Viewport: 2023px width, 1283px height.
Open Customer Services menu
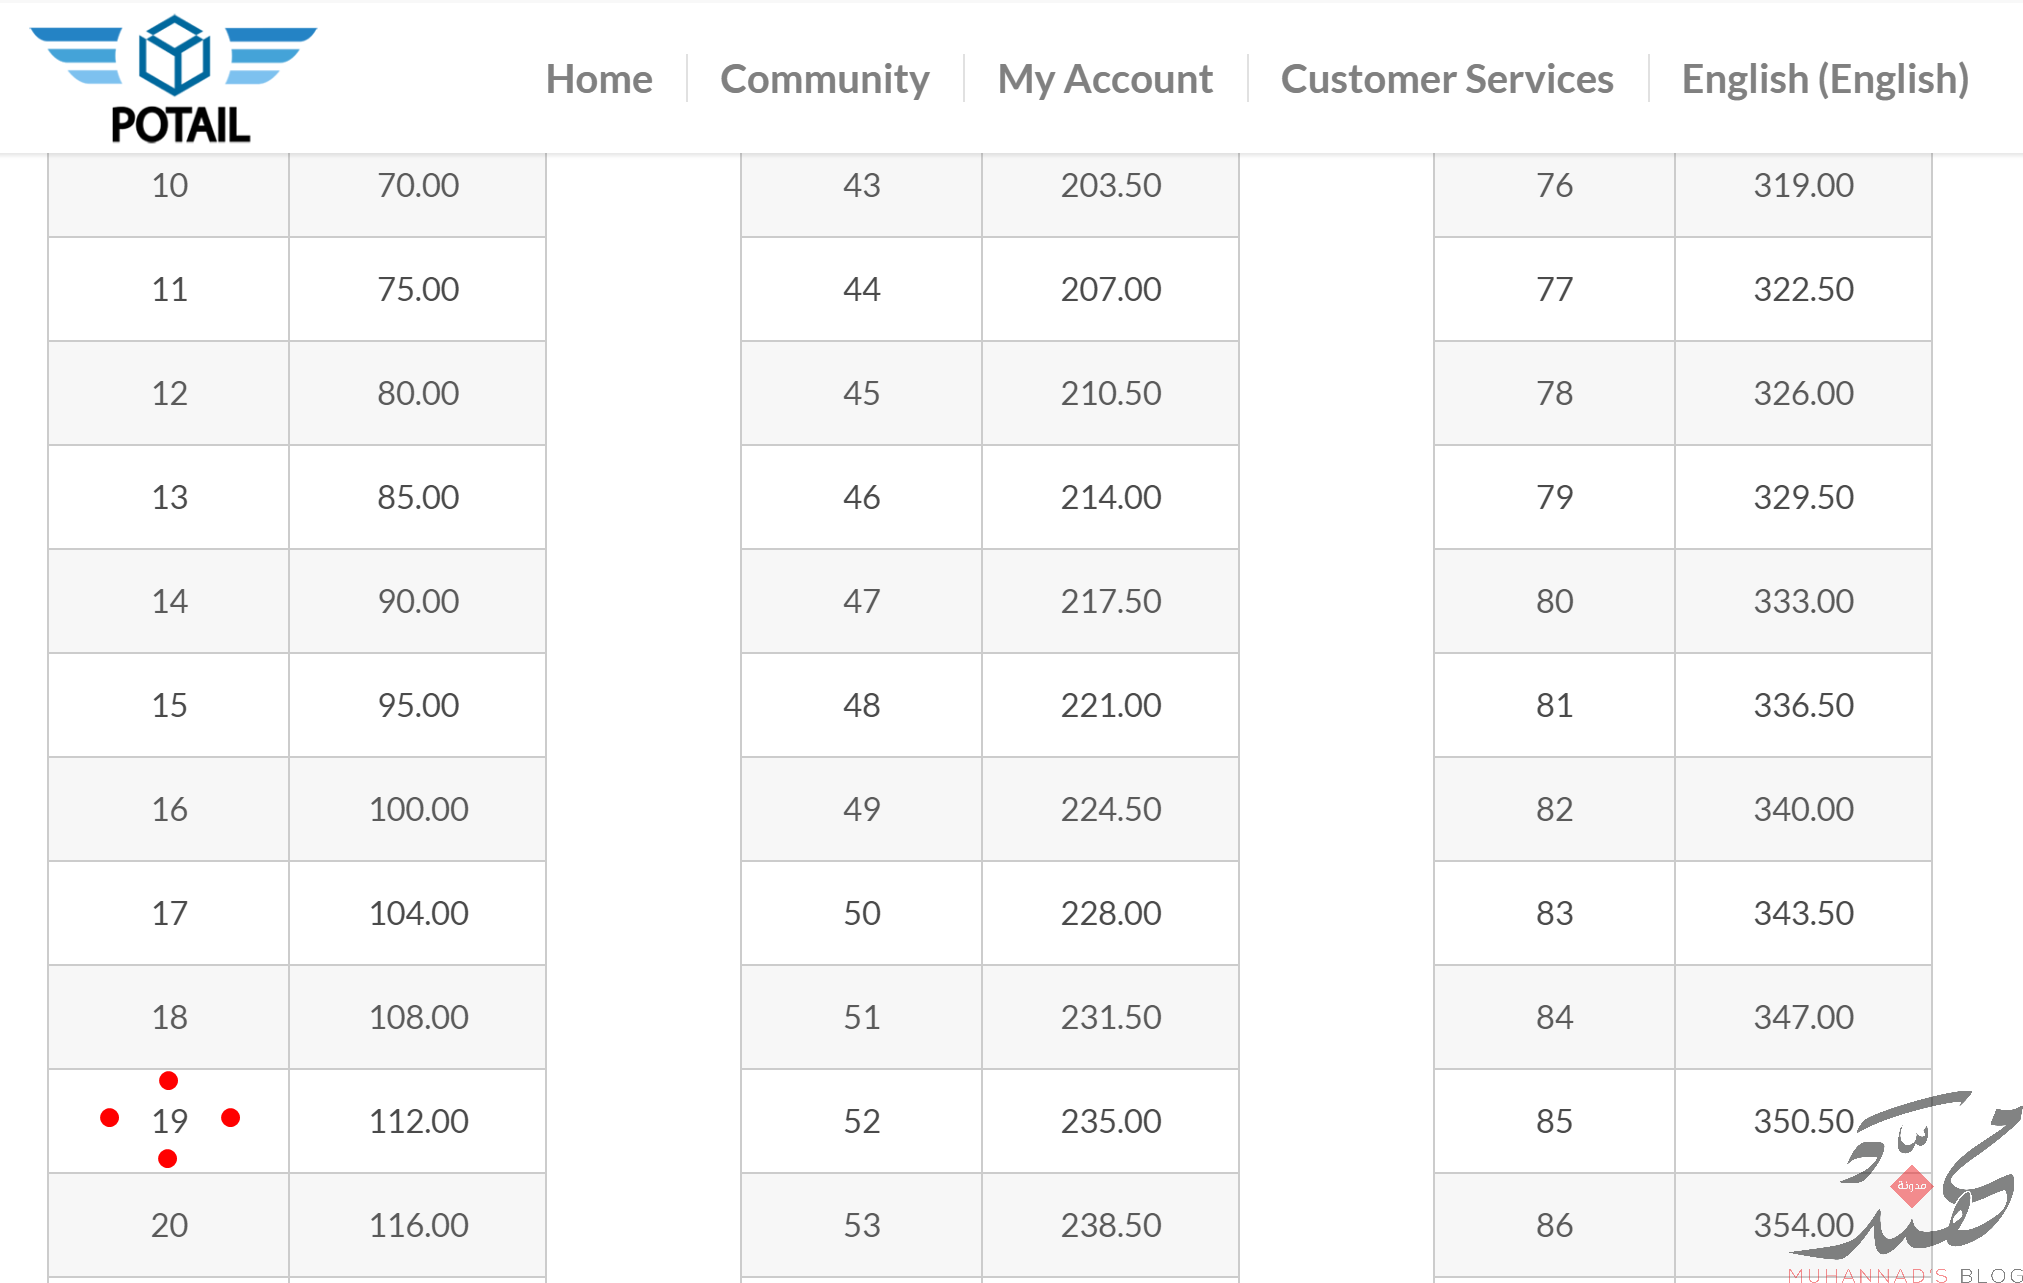[1447, 78]
